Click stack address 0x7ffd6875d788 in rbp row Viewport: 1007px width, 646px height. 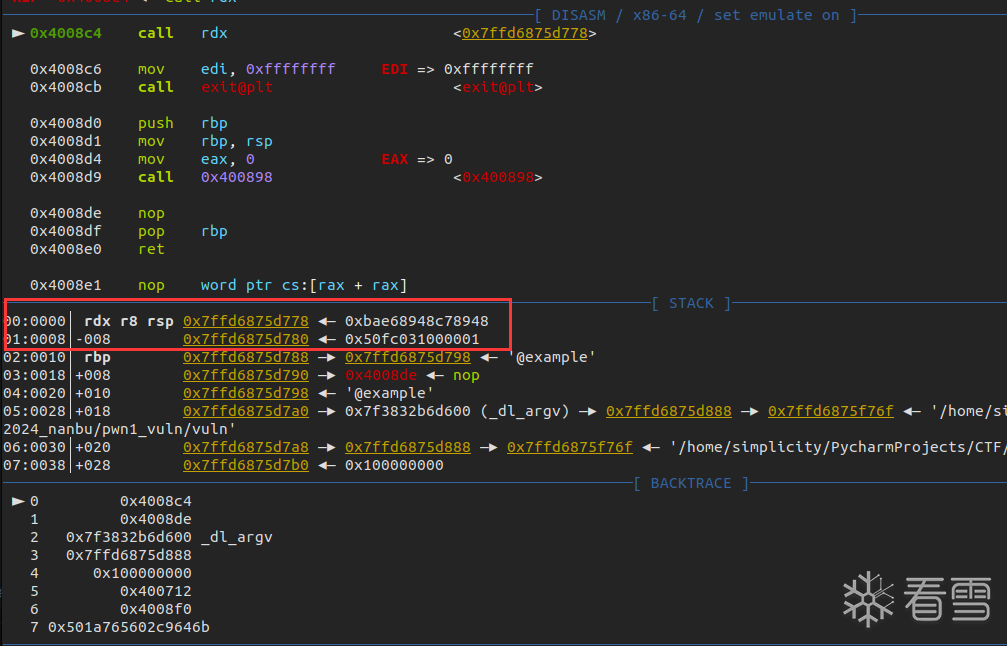pos(245,357)
